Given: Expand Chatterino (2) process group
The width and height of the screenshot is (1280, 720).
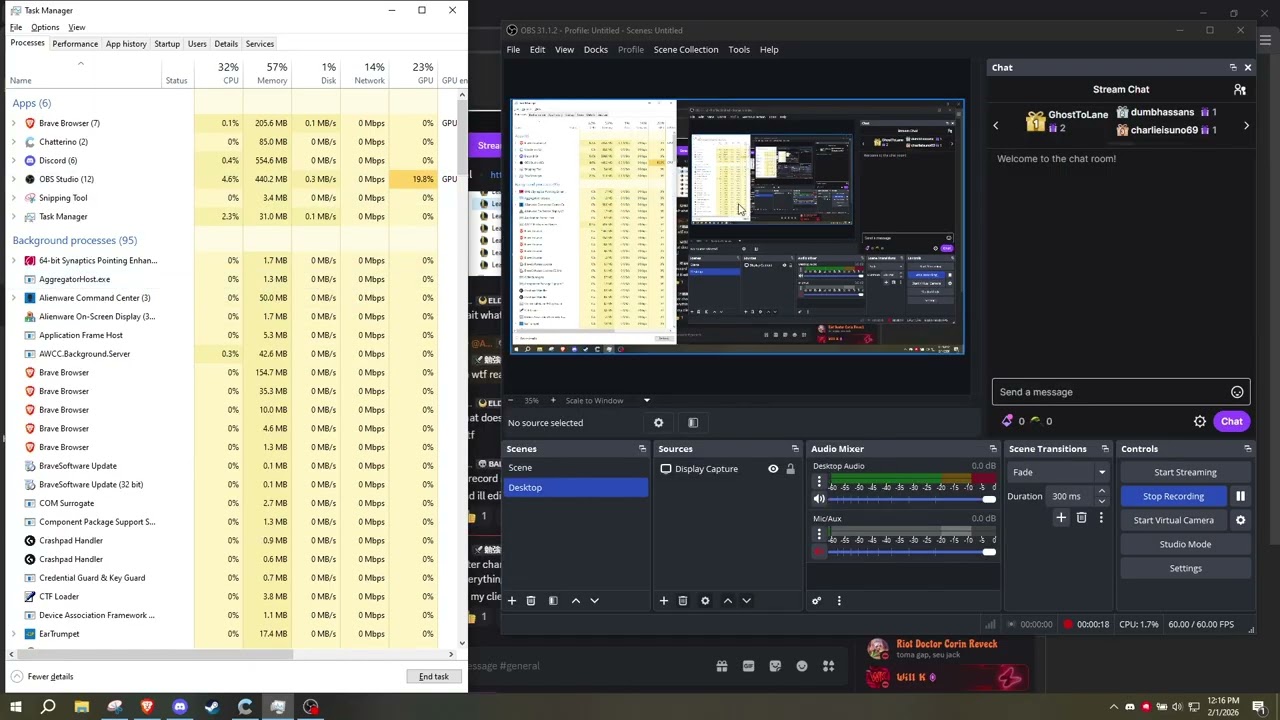Looking at the screenshot, I should coord(14,142).
